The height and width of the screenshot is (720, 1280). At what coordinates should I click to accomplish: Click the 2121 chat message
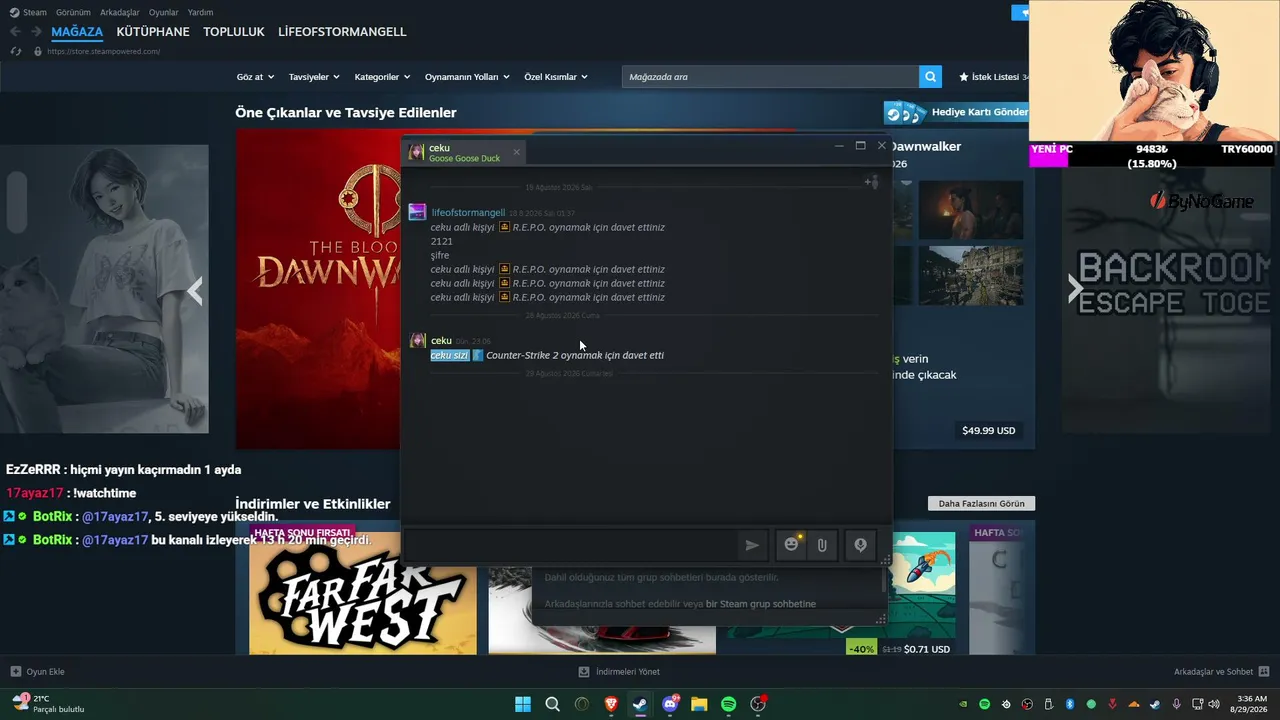[442, 241]
